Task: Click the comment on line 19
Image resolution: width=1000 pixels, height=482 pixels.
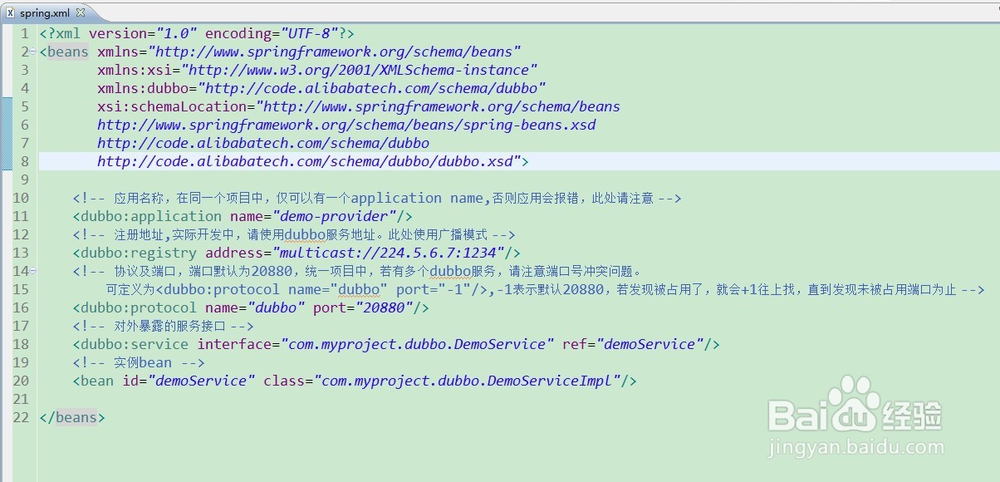Action: [x=138, y=363]
